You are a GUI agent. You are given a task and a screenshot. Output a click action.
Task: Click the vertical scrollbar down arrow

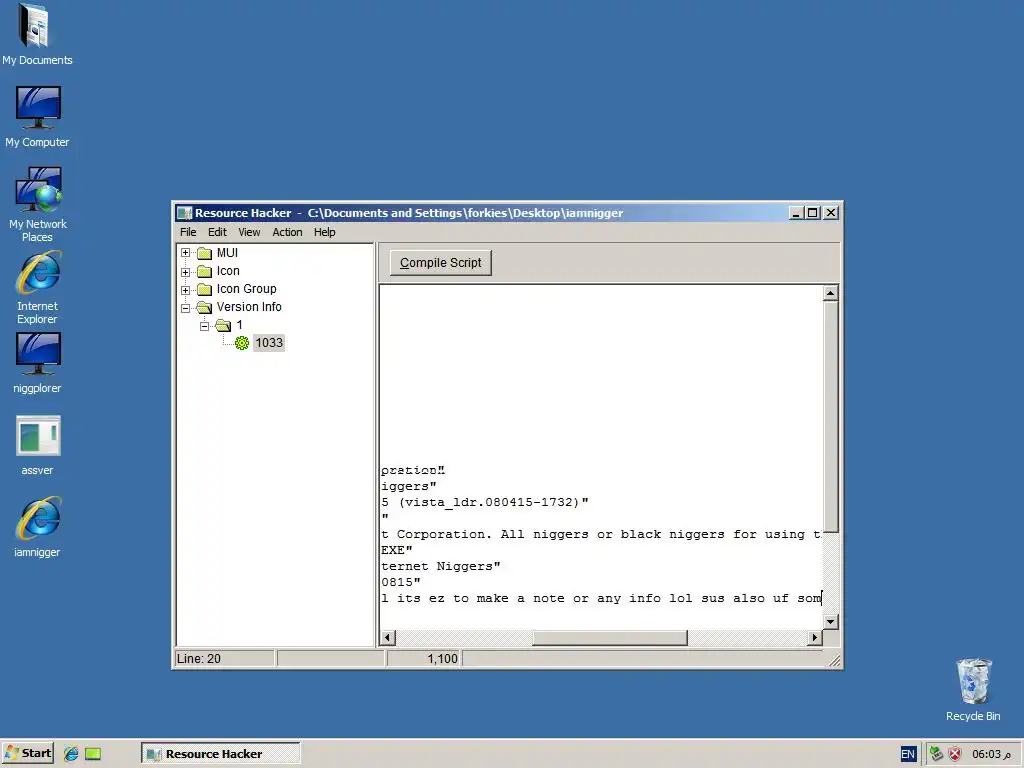[x=831, y=622]
